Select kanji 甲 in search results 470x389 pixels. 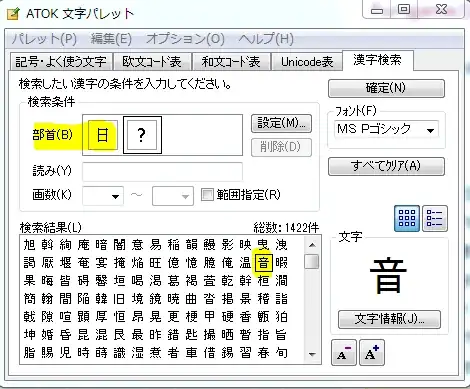pos(209,317)
